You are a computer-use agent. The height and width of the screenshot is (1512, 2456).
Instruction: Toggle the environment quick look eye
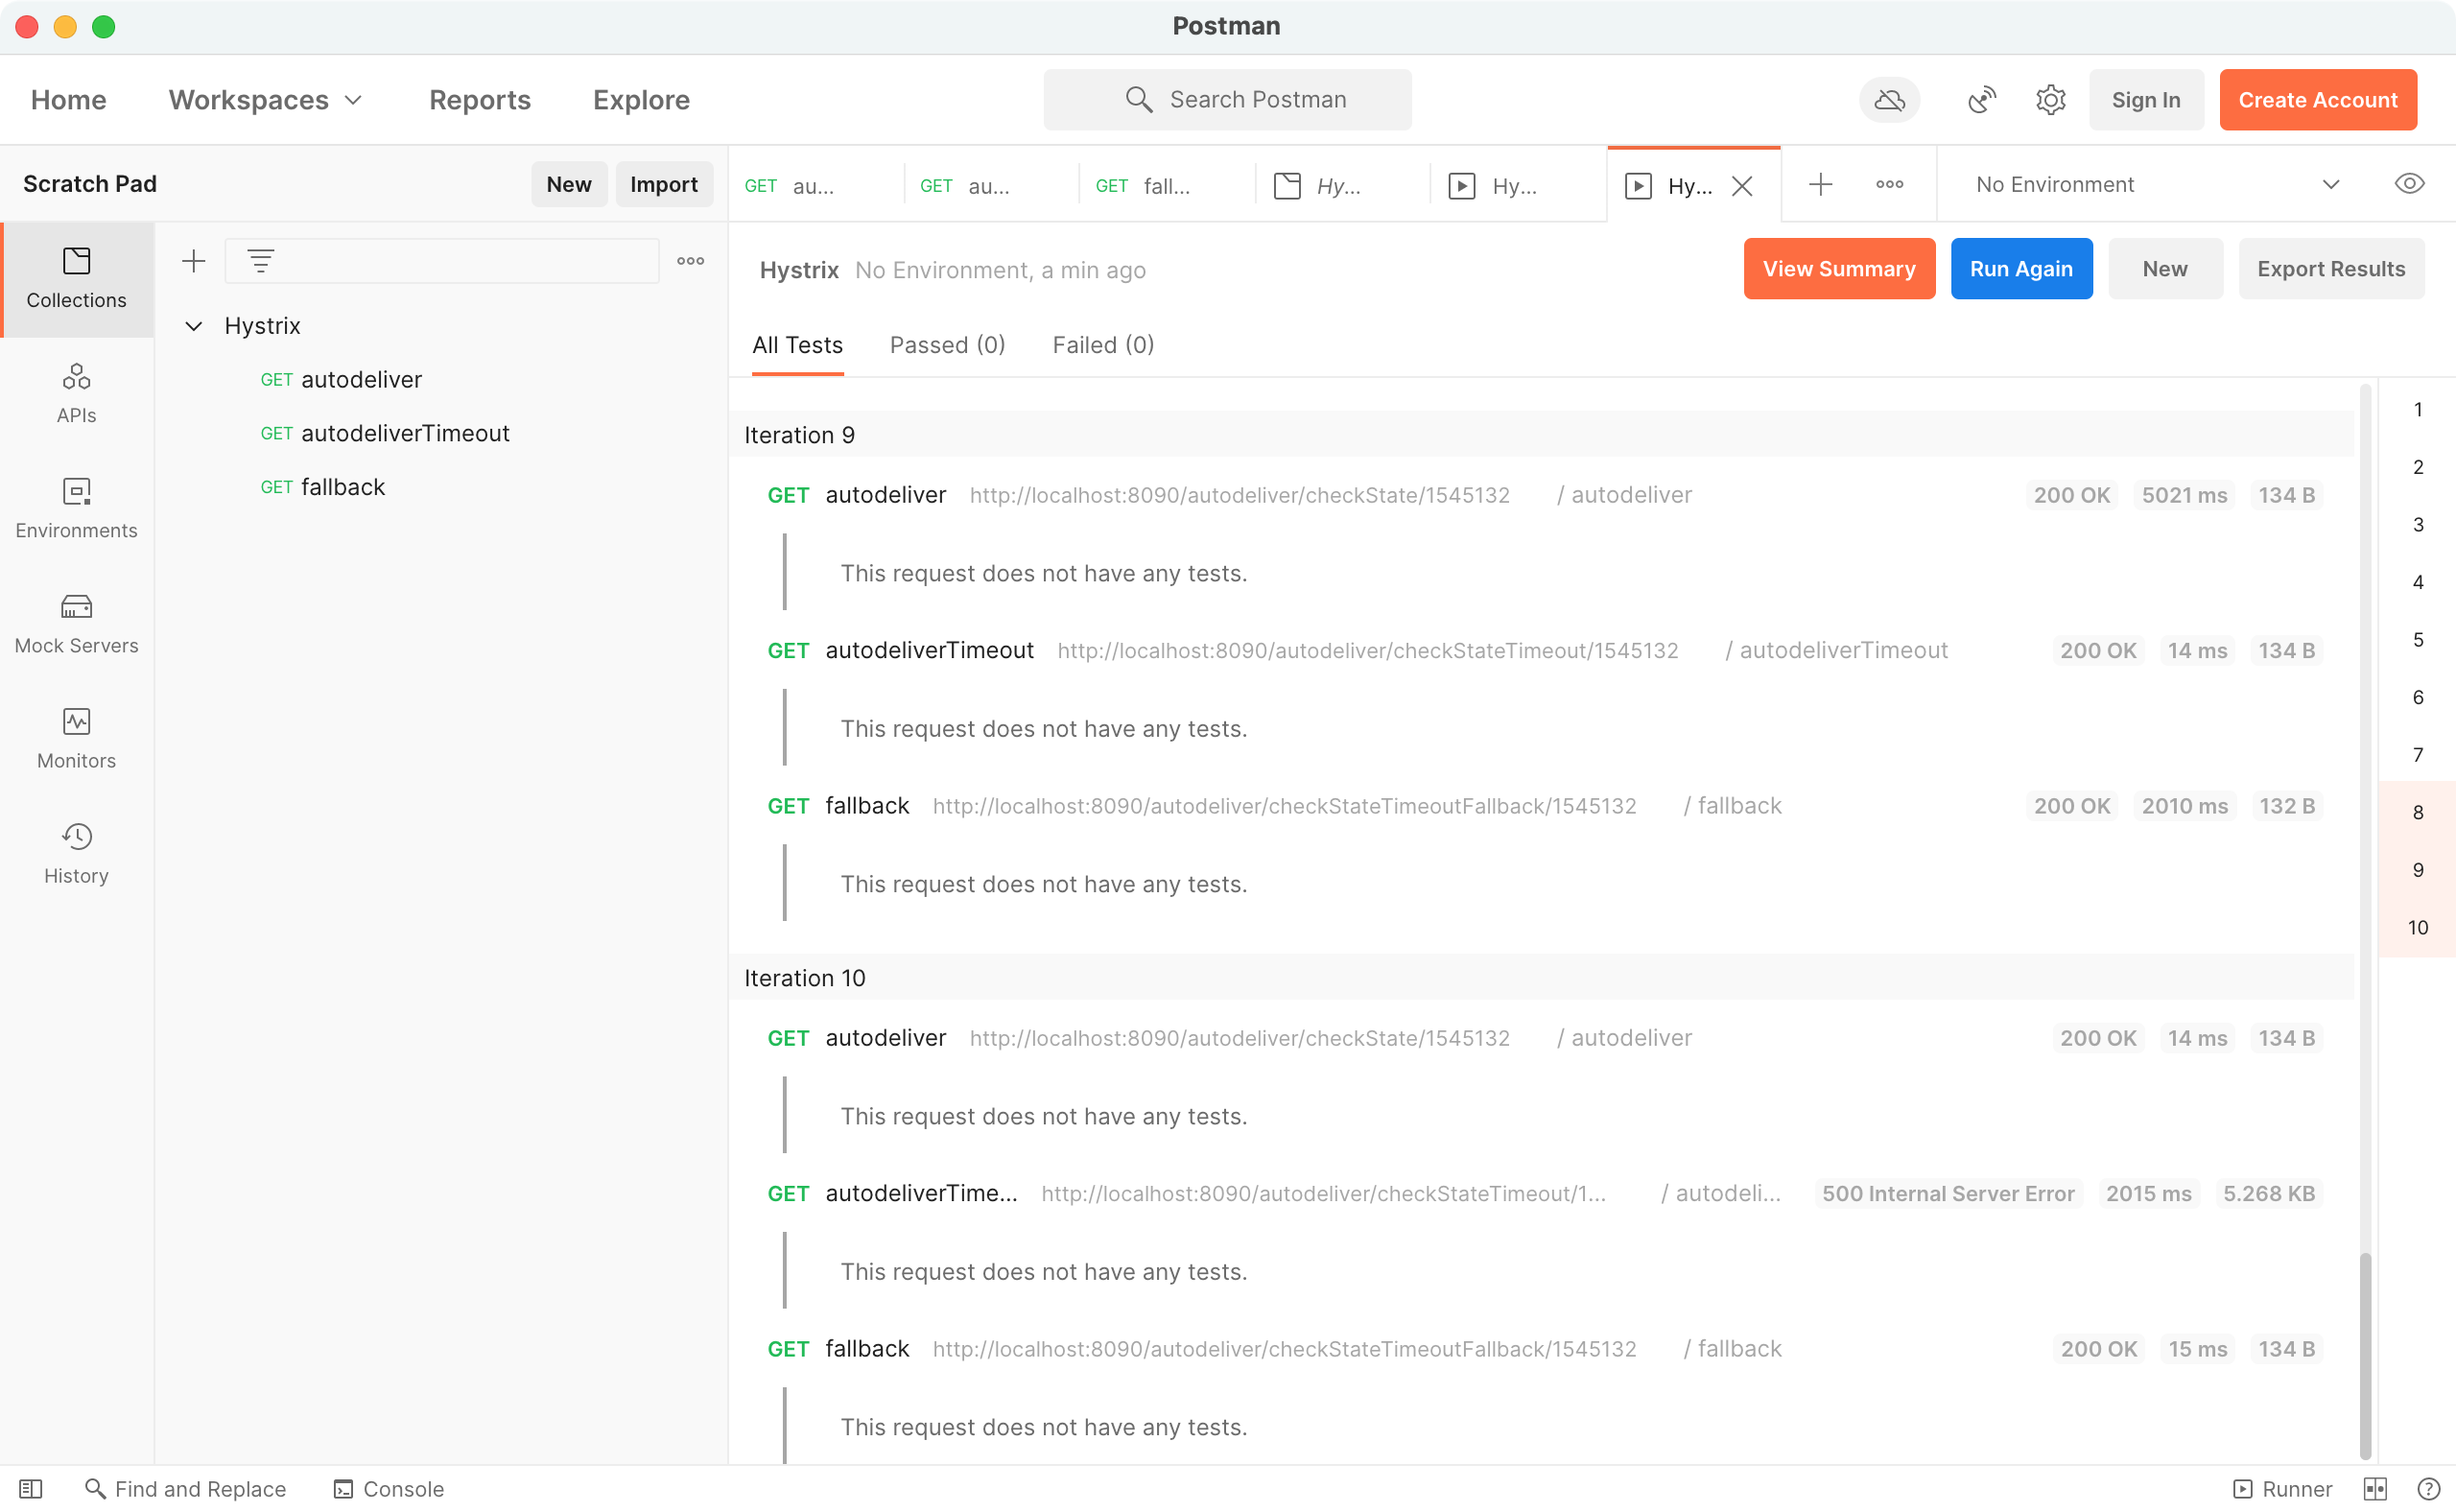2409,184
